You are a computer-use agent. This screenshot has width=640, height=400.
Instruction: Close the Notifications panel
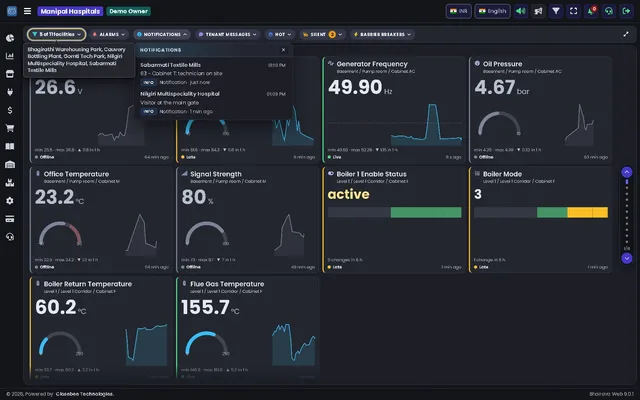(284, 50)
